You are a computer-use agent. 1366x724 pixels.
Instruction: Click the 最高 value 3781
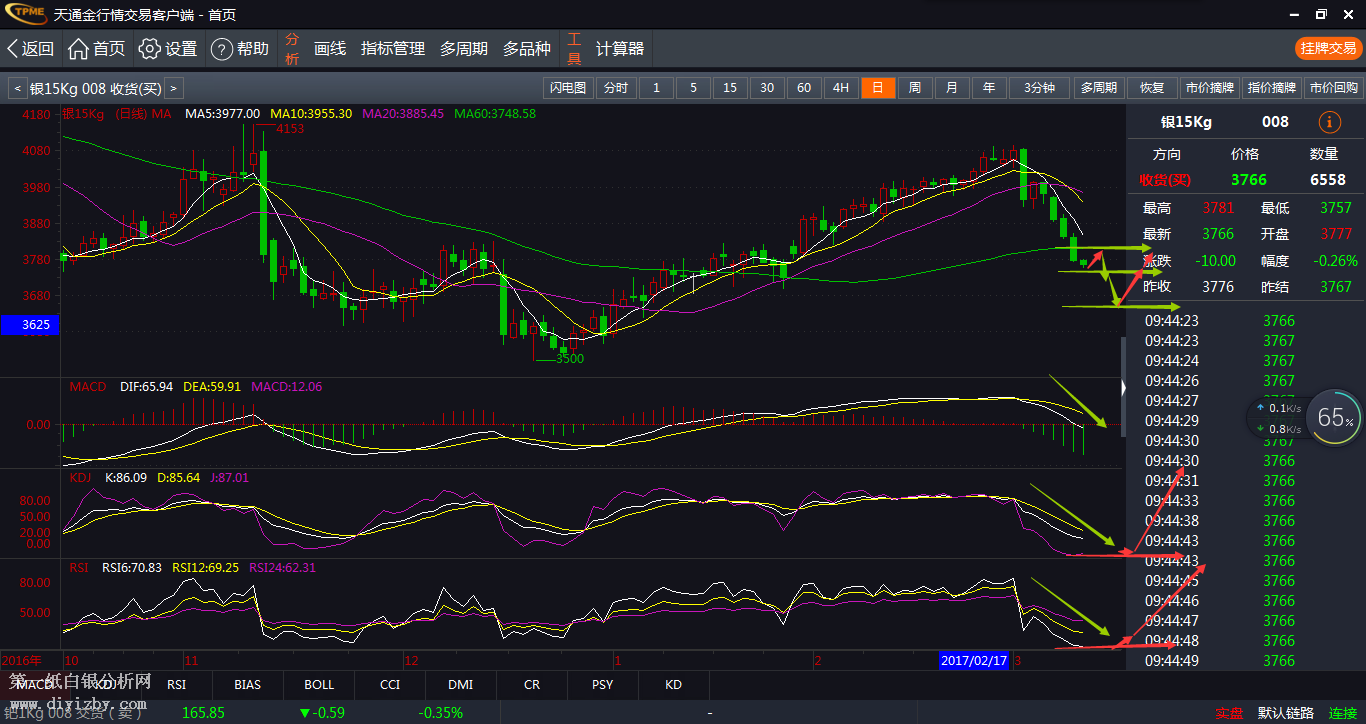point(1218,208)
